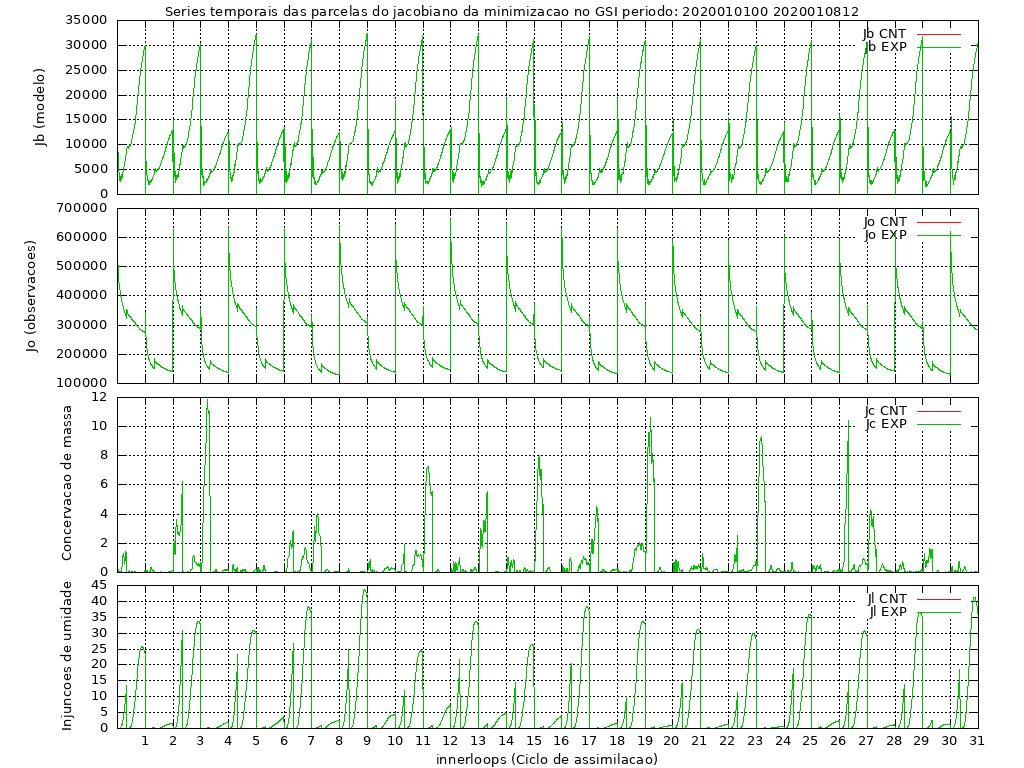Viewport: 1024px width, 768px height.
Task: Click the 700000 tick on Jo axis
Action: pyautogui.click(x=82, y=208)
